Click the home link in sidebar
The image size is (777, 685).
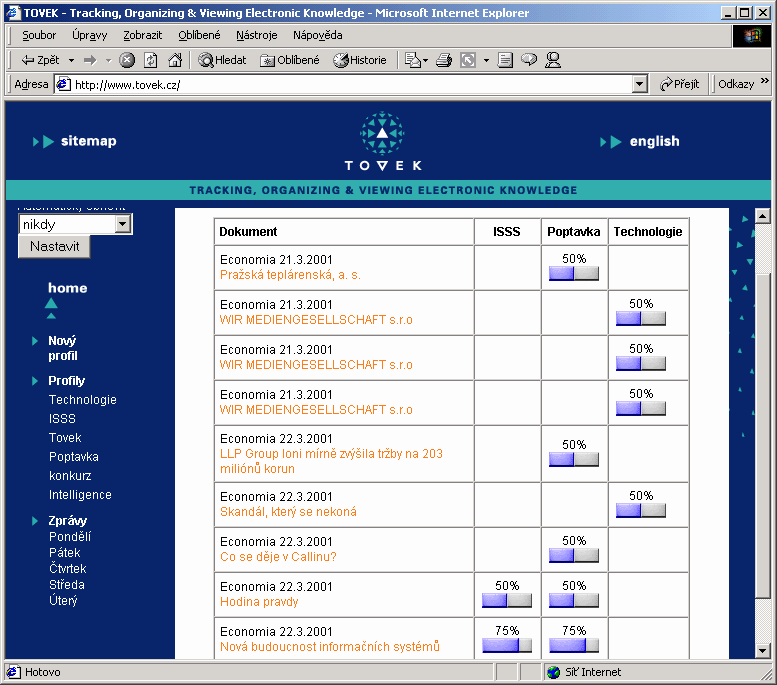[67, 288]
